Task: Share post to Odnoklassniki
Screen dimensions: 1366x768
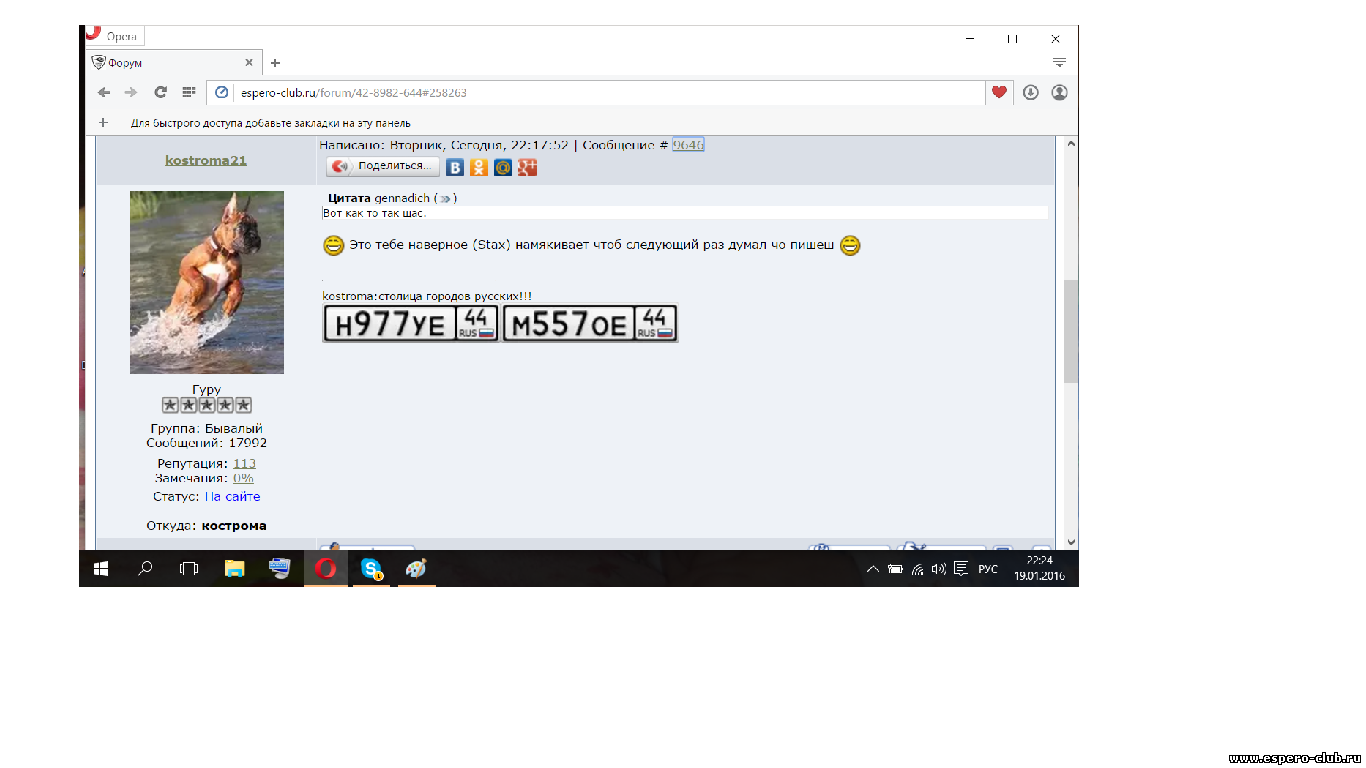Action: [x=479, y=167]
